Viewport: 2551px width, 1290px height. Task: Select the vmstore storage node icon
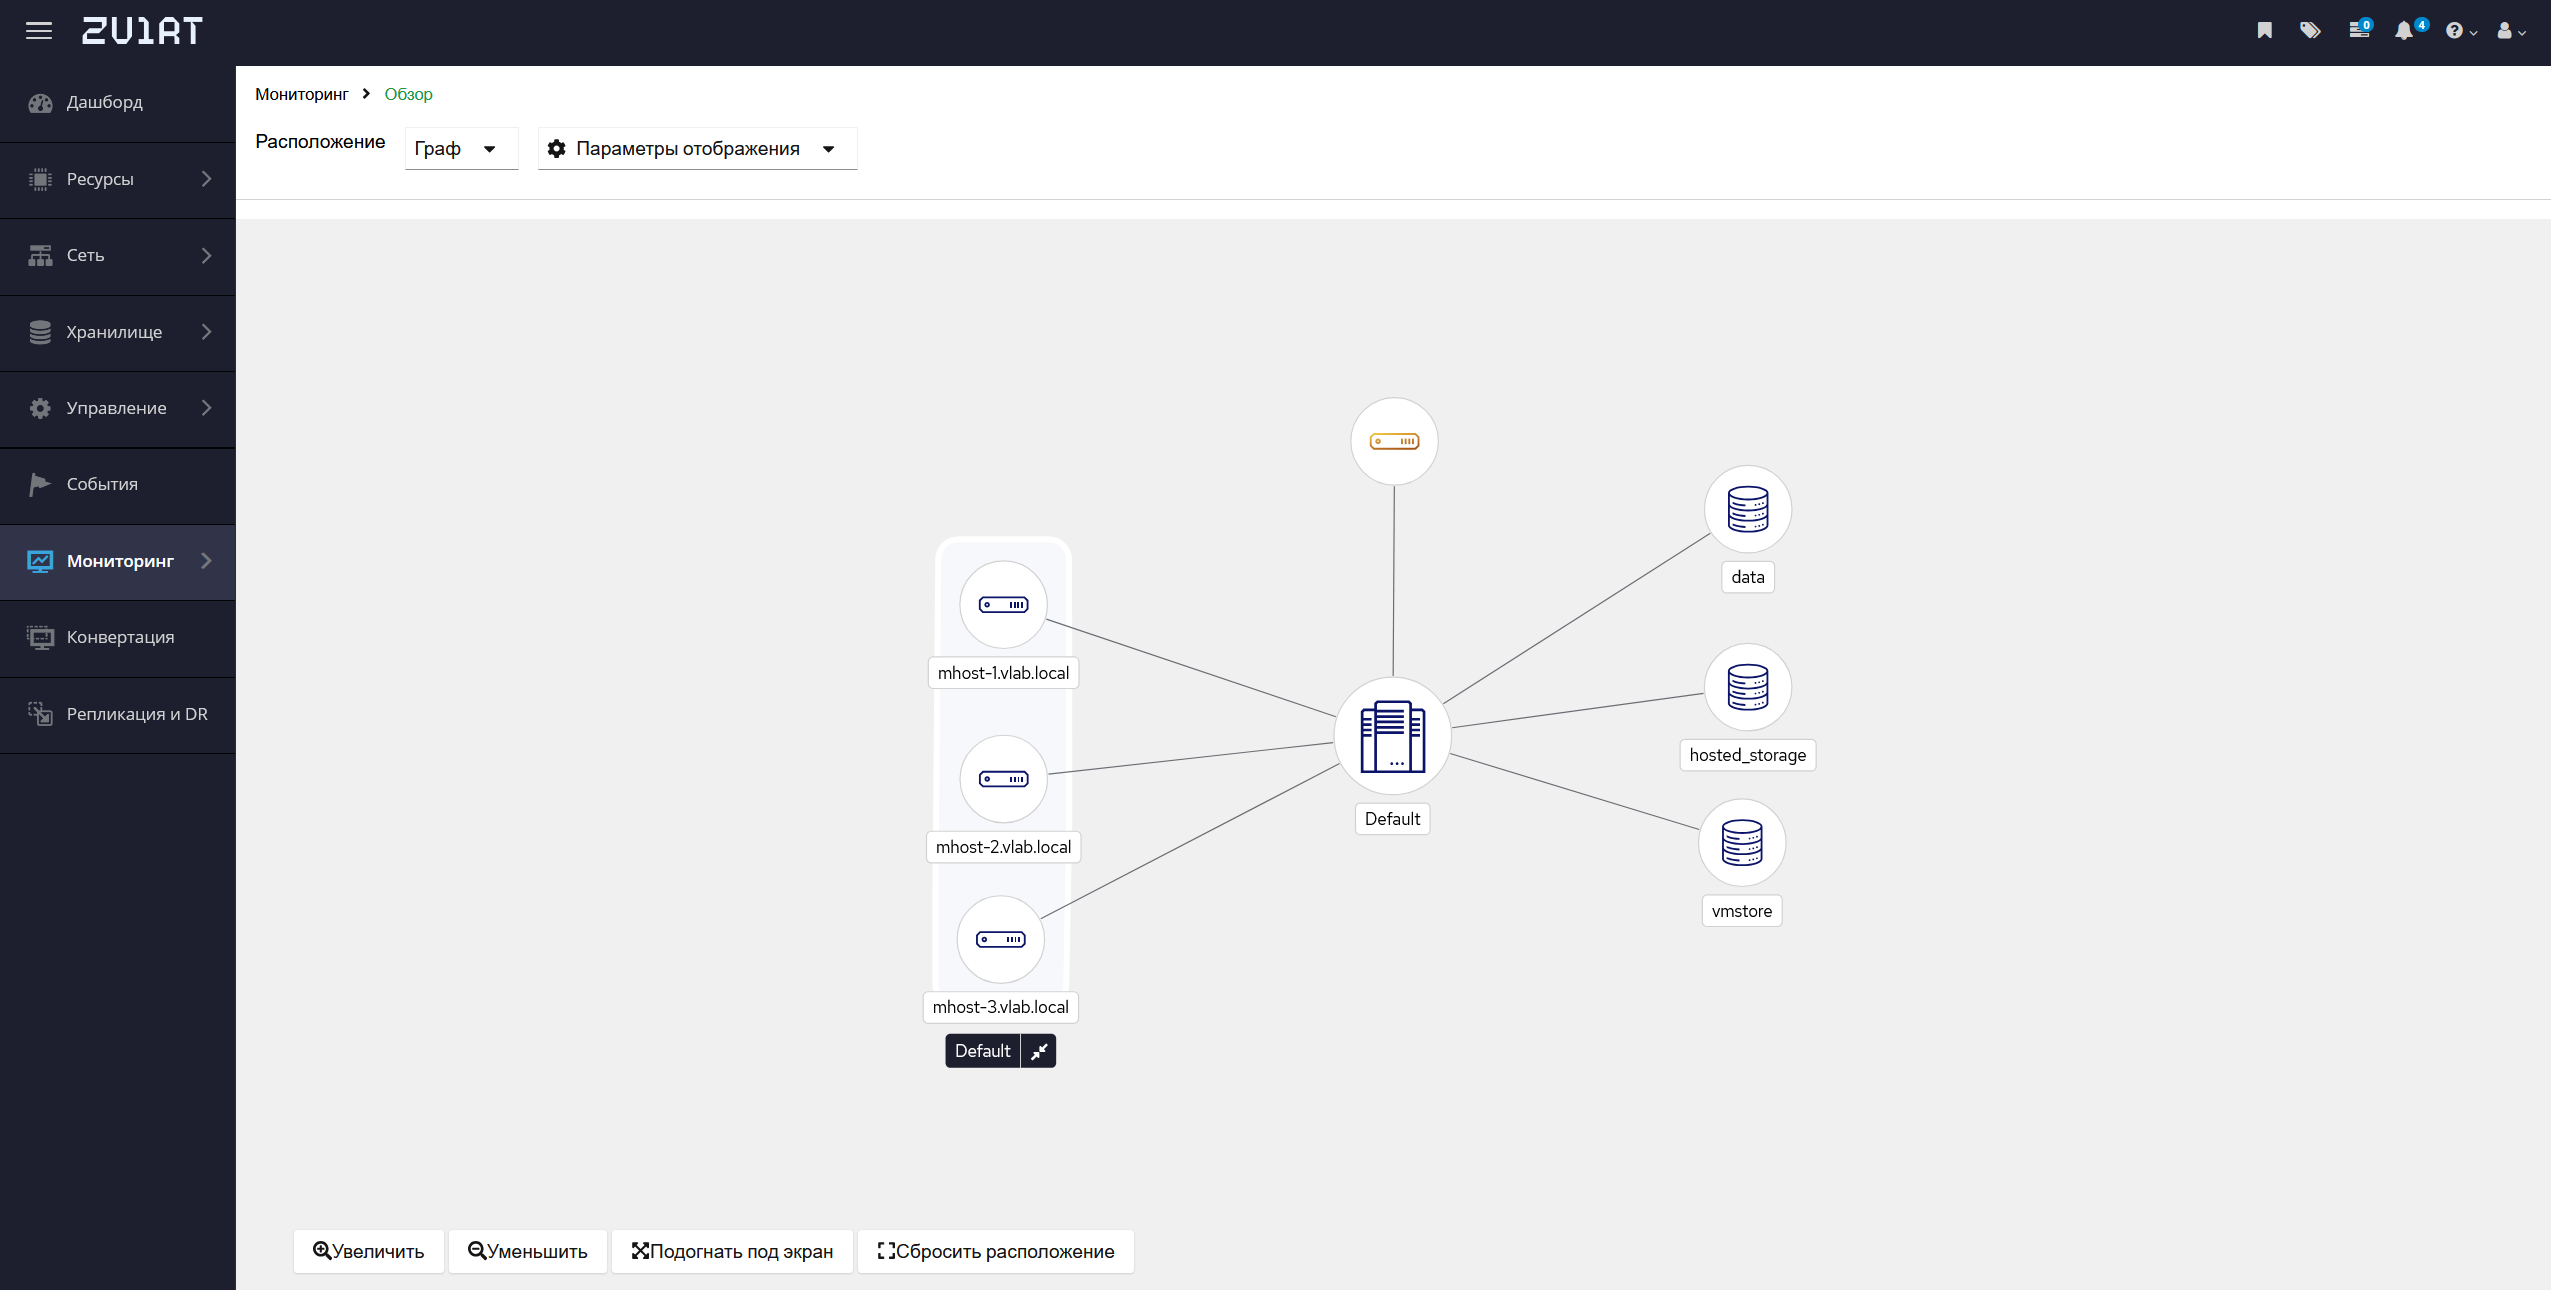coord(1742,843)
